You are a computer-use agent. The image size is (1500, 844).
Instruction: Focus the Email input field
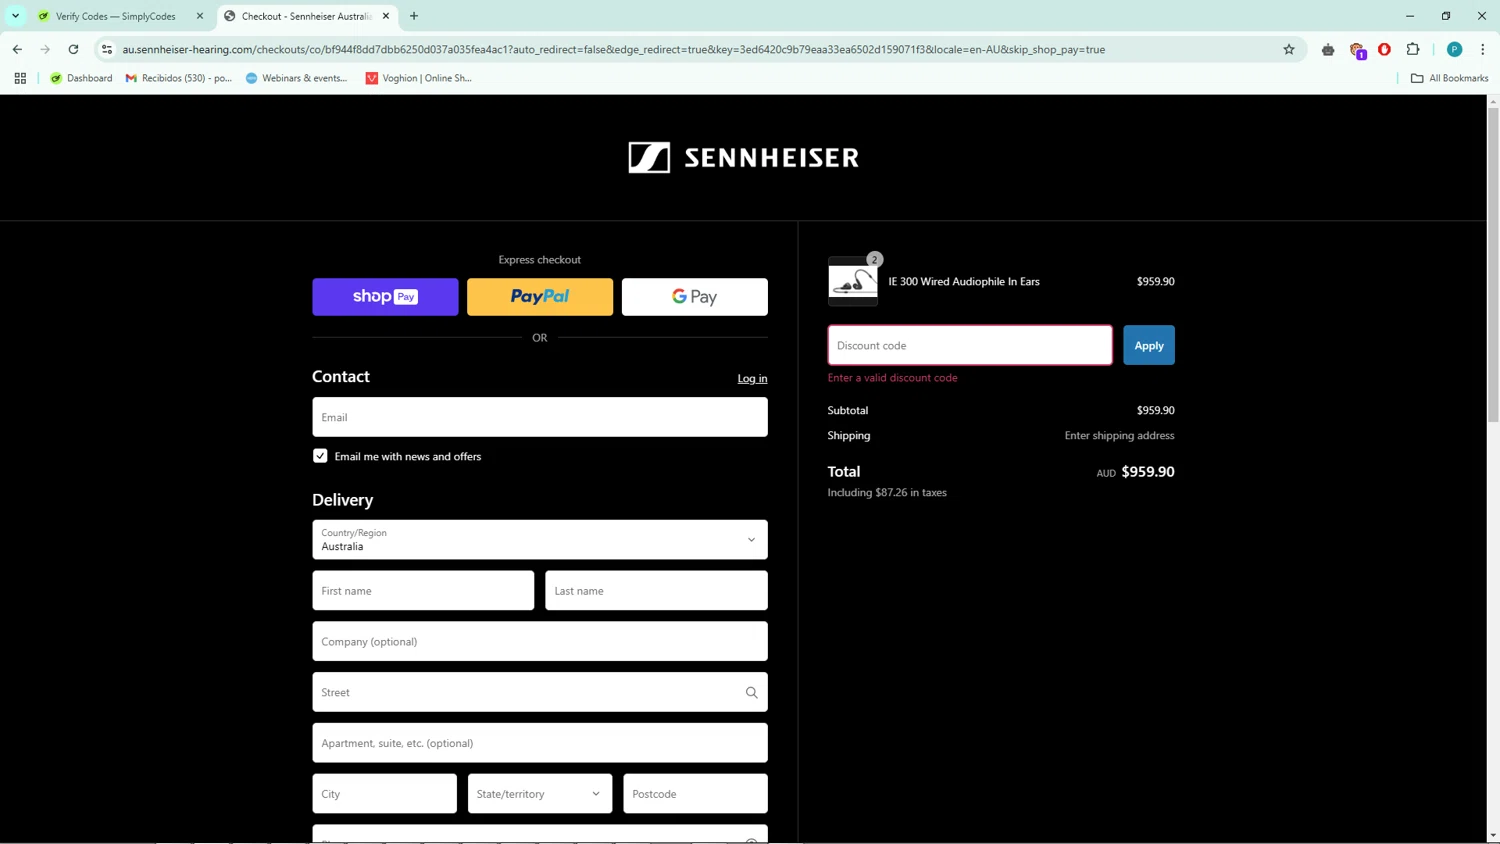pos(540,417)
